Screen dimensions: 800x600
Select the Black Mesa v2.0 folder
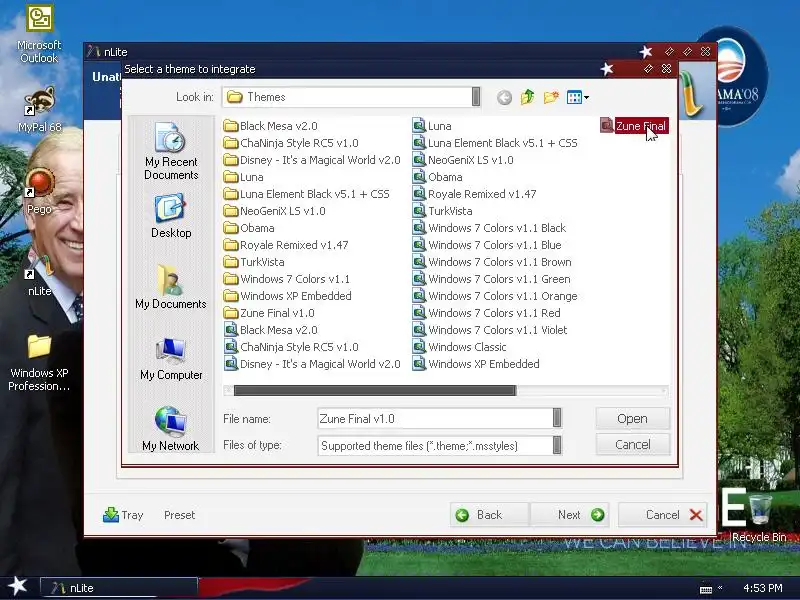coord(271,126)
